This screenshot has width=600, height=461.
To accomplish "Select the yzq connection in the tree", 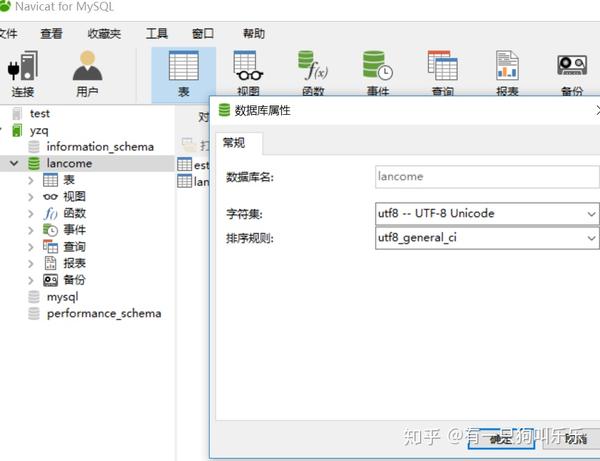I will (x=39, y=130).
